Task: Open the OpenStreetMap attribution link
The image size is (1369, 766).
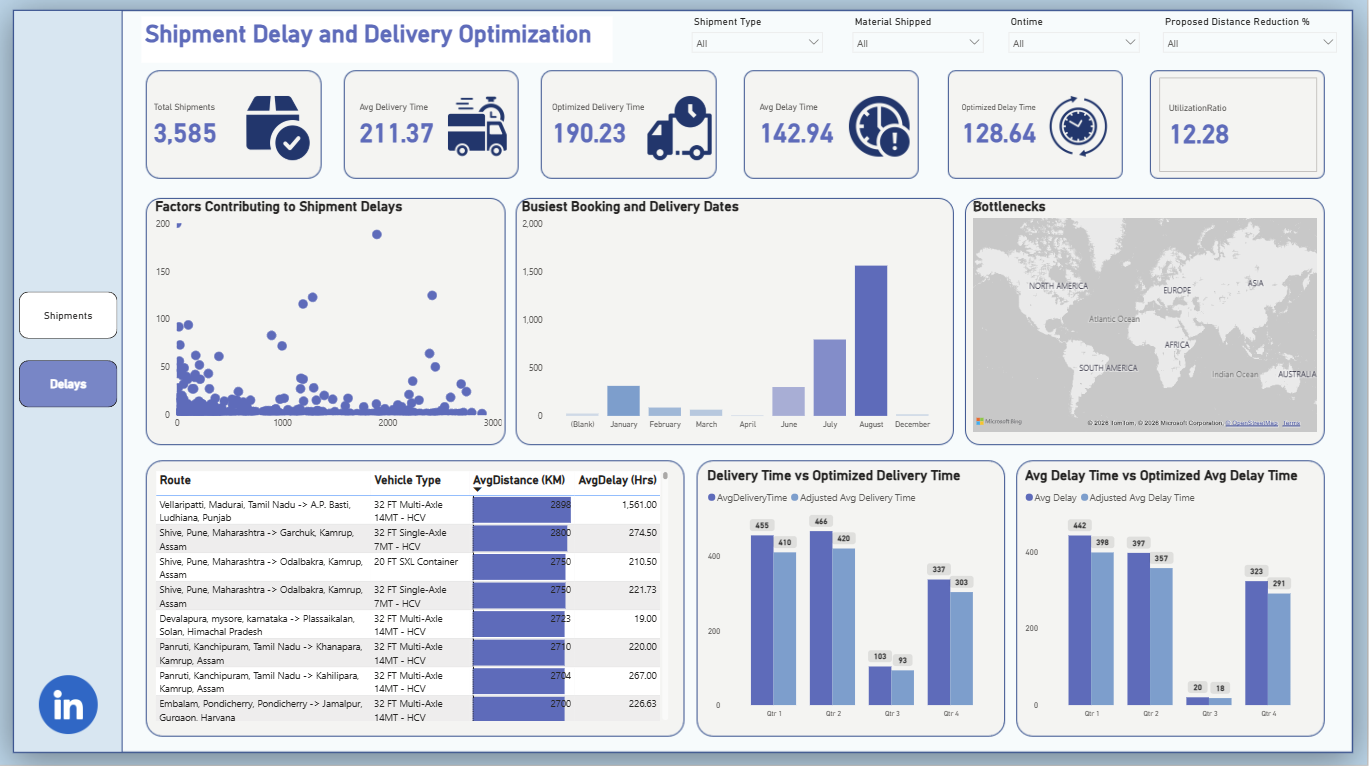Action: pos(1251,423)
